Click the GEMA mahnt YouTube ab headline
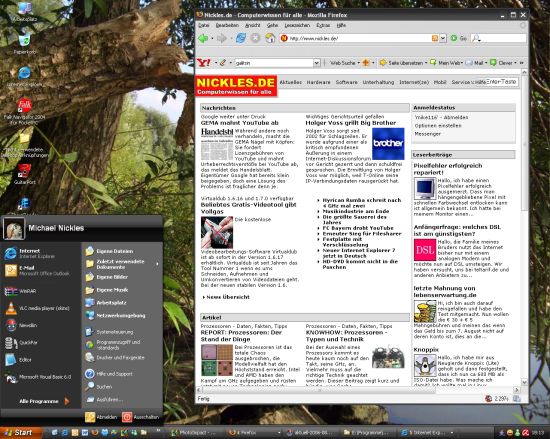The image size is (550, 439). (240, 123)
